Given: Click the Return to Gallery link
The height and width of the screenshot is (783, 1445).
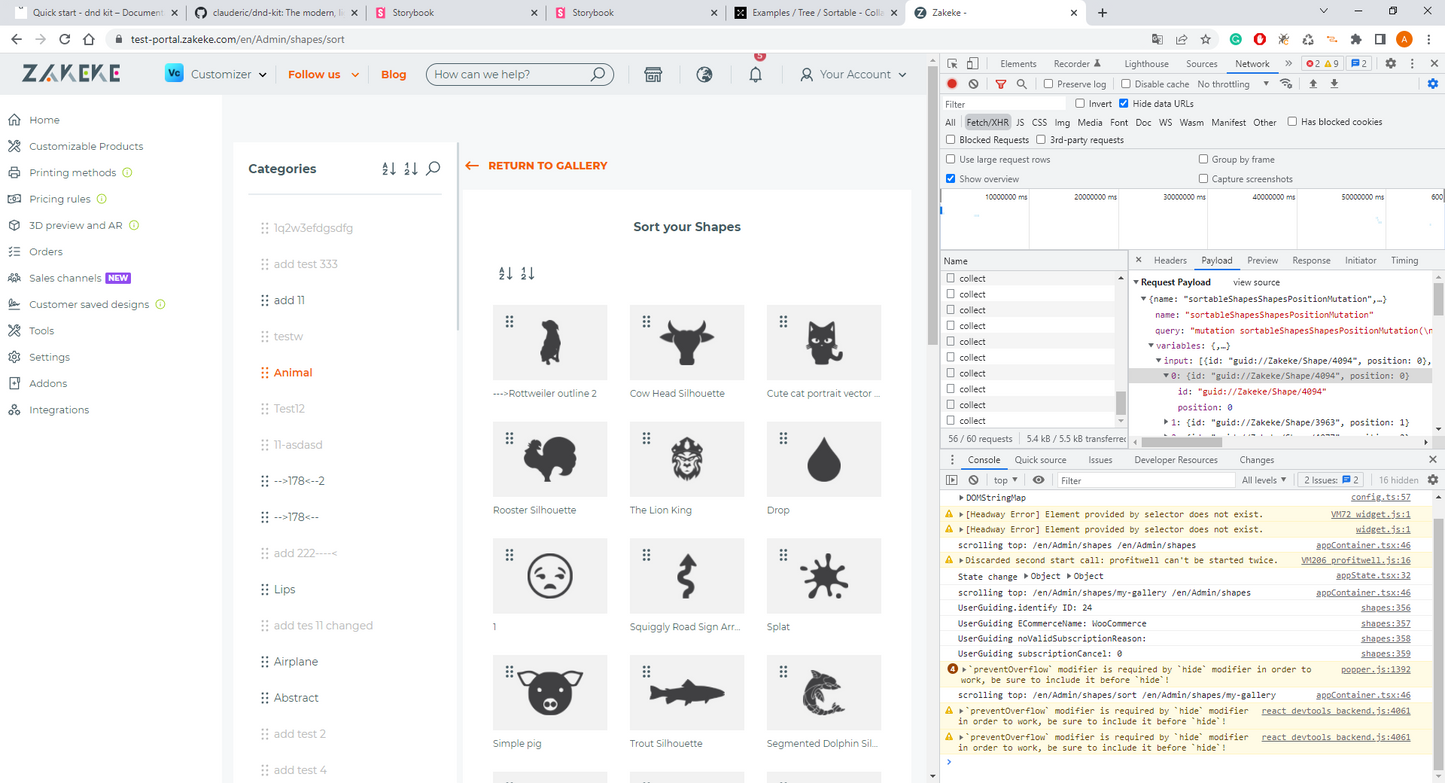Looking at the screenshot, I should 537,166.
